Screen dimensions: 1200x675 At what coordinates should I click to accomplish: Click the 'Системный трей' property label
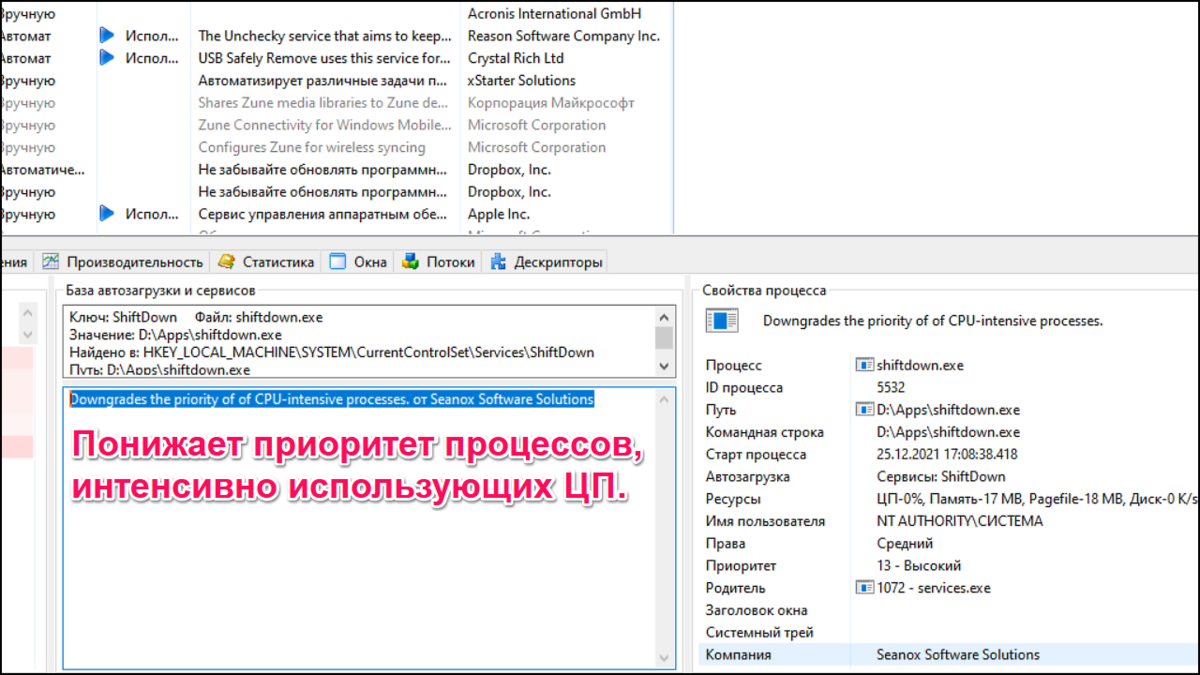pyautogui.click(x=760, y=632)
